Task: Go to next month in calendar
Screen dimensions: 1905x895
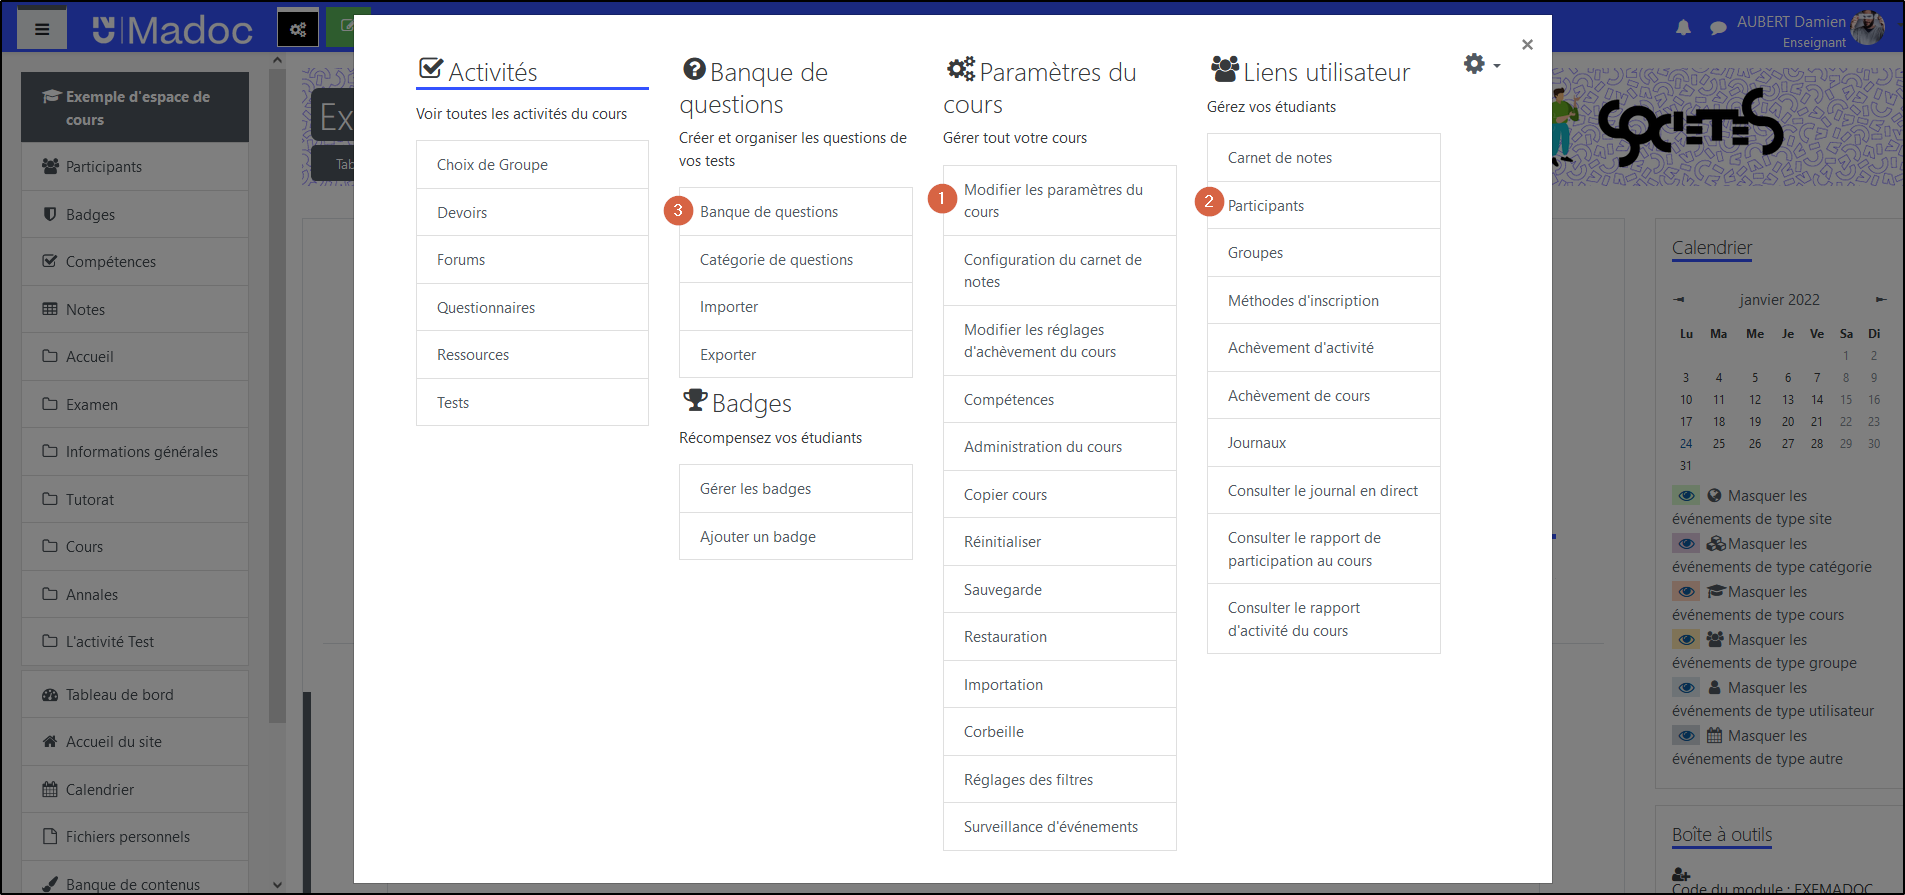Action: click(x=1880, y=300)
